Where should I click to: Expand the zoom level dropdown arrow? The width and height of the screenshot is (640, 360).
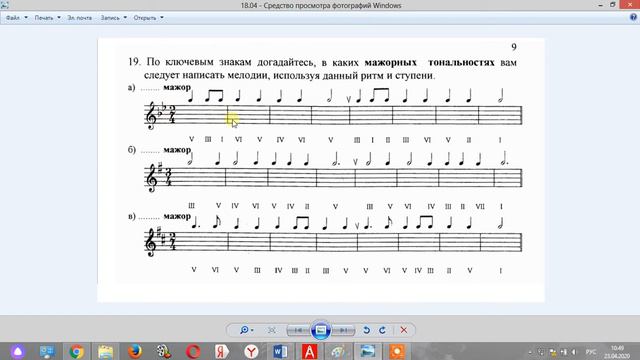pos(252,330)
